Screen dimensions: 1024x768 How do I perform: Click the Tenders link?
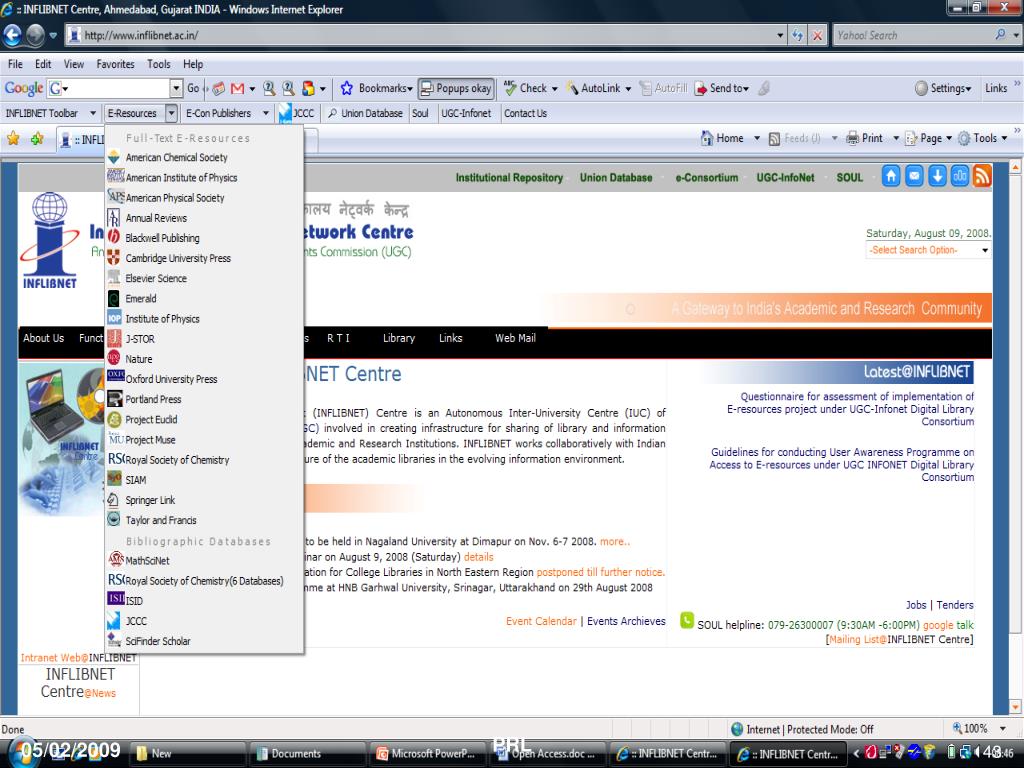tap(955, 605)
